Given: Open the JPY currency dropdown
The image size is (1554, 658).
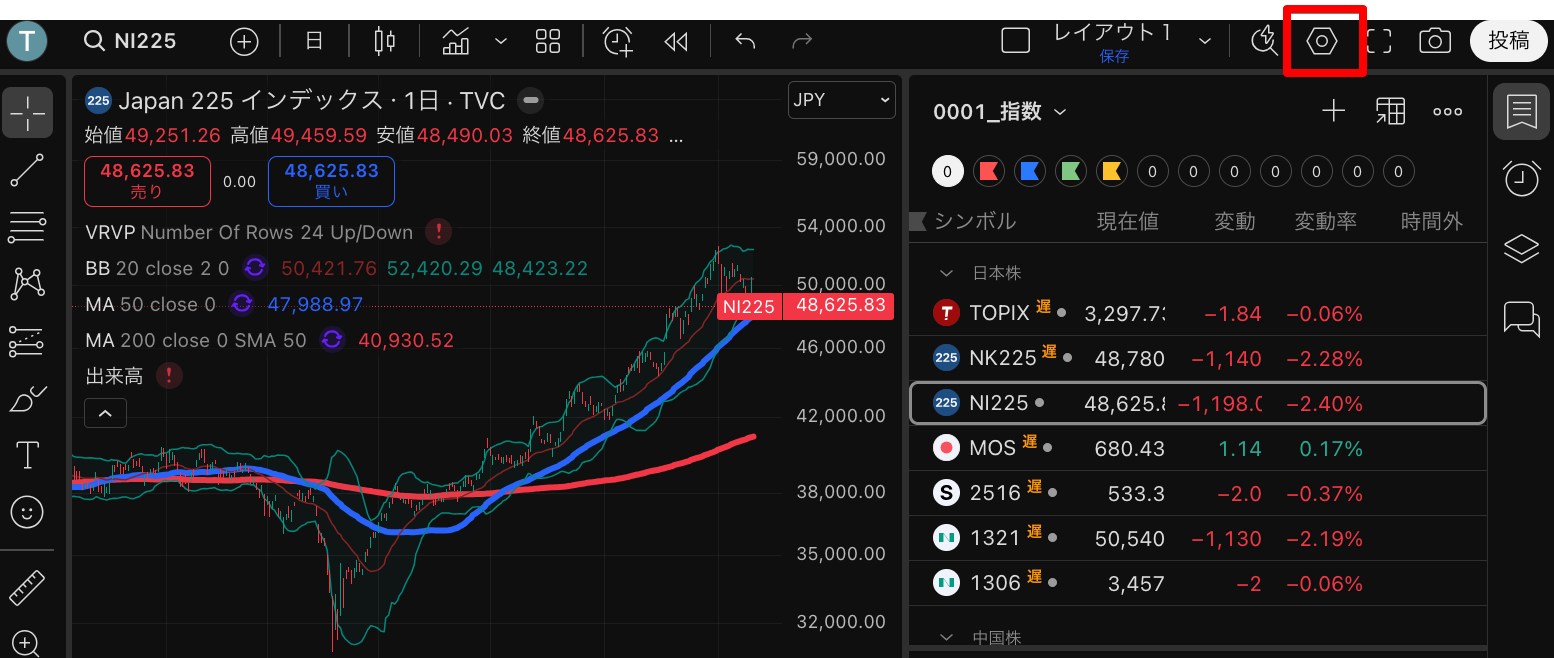Looking at the screenshot, I should pyautogui.click(x=841, y=100).
